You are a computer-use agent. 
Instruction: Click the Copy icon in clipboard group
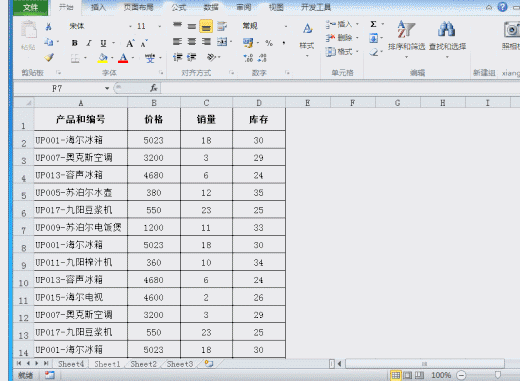click(x=49, y=42)
